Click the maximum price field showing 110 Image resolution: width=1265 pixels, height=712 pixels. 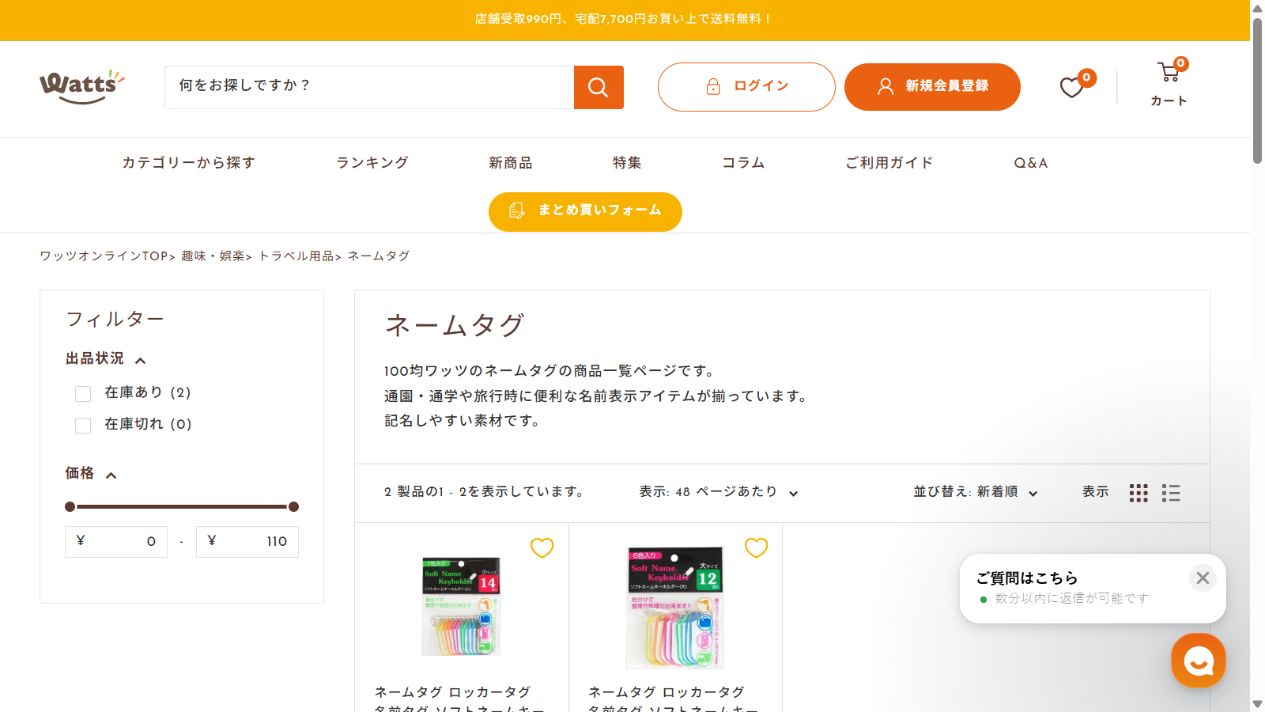247,542
